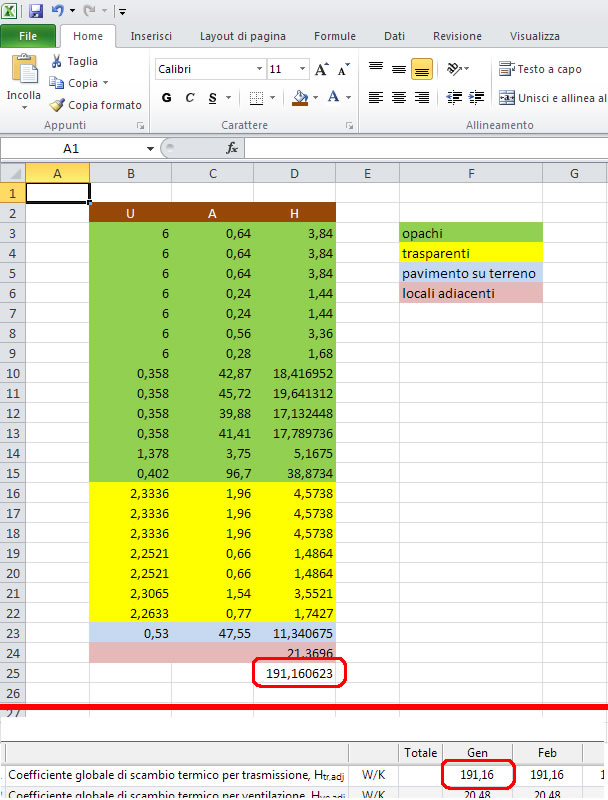
Task: Switch to the Home tab
Action: pos(88,36)
